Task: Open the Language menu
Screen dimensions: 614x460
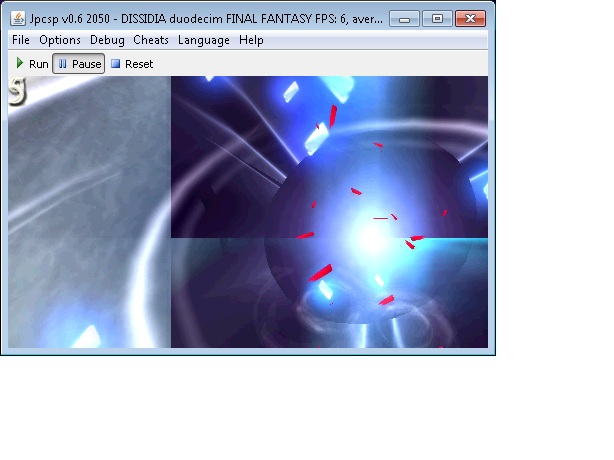Action: 204,40
